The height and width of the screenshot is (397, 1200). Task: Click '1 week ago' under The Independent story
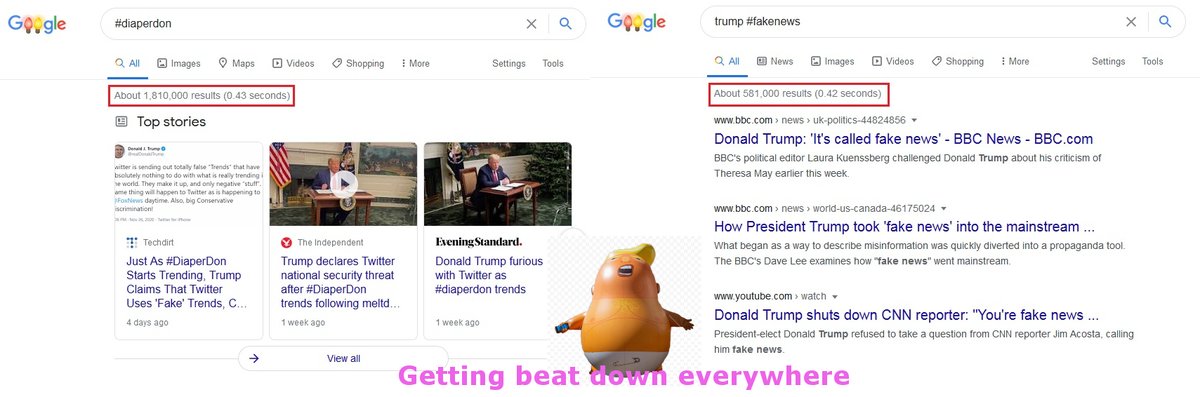[303, 323]
